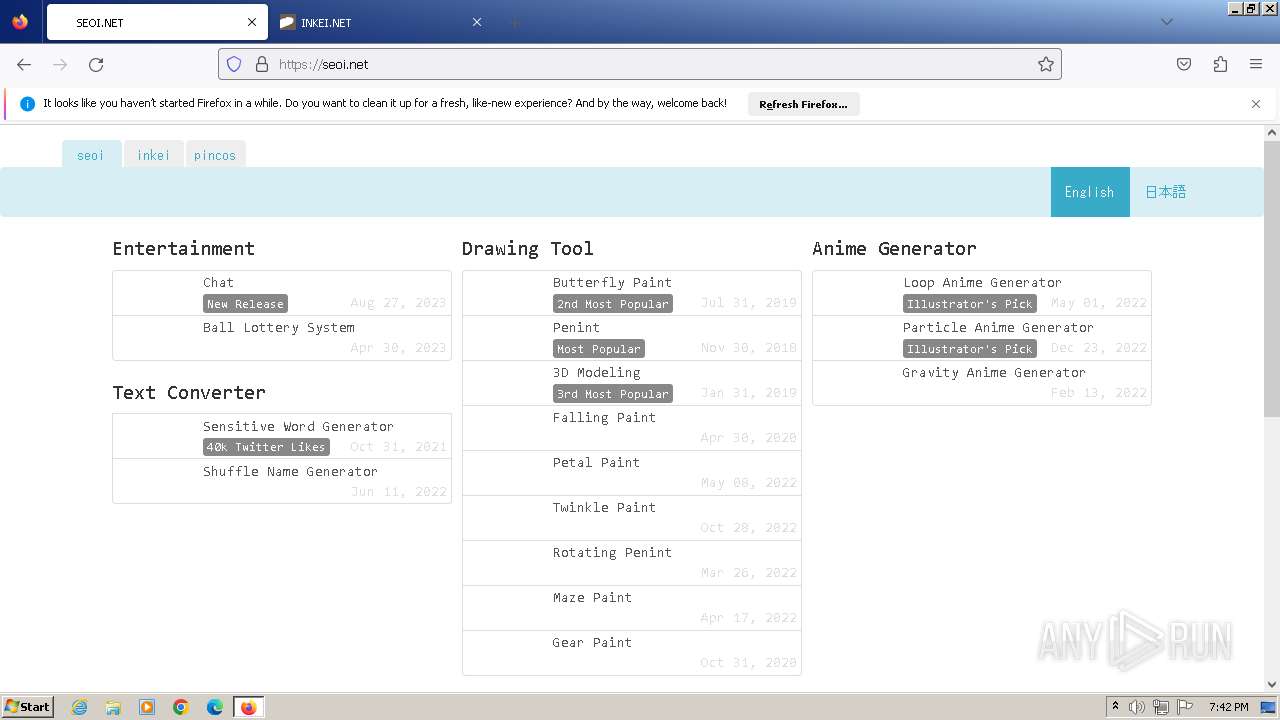1280x720 pixels.
Task: Open Twinkle Paint
Action: 632,518
